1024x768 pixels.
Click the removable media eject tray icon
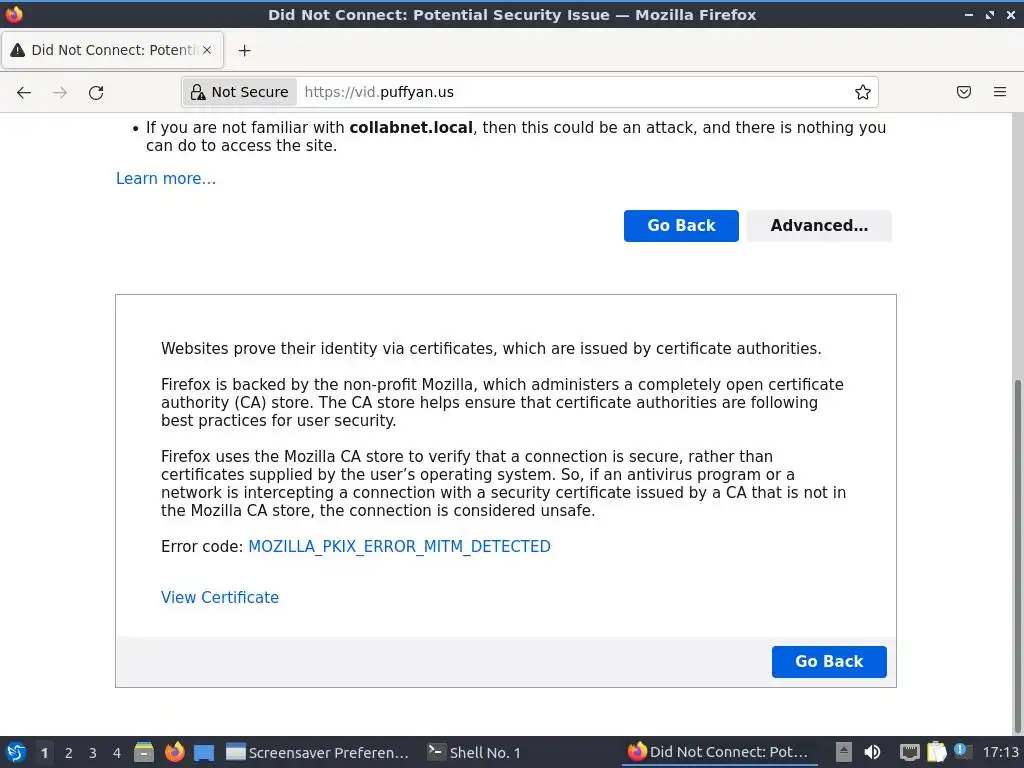(844, 752)
